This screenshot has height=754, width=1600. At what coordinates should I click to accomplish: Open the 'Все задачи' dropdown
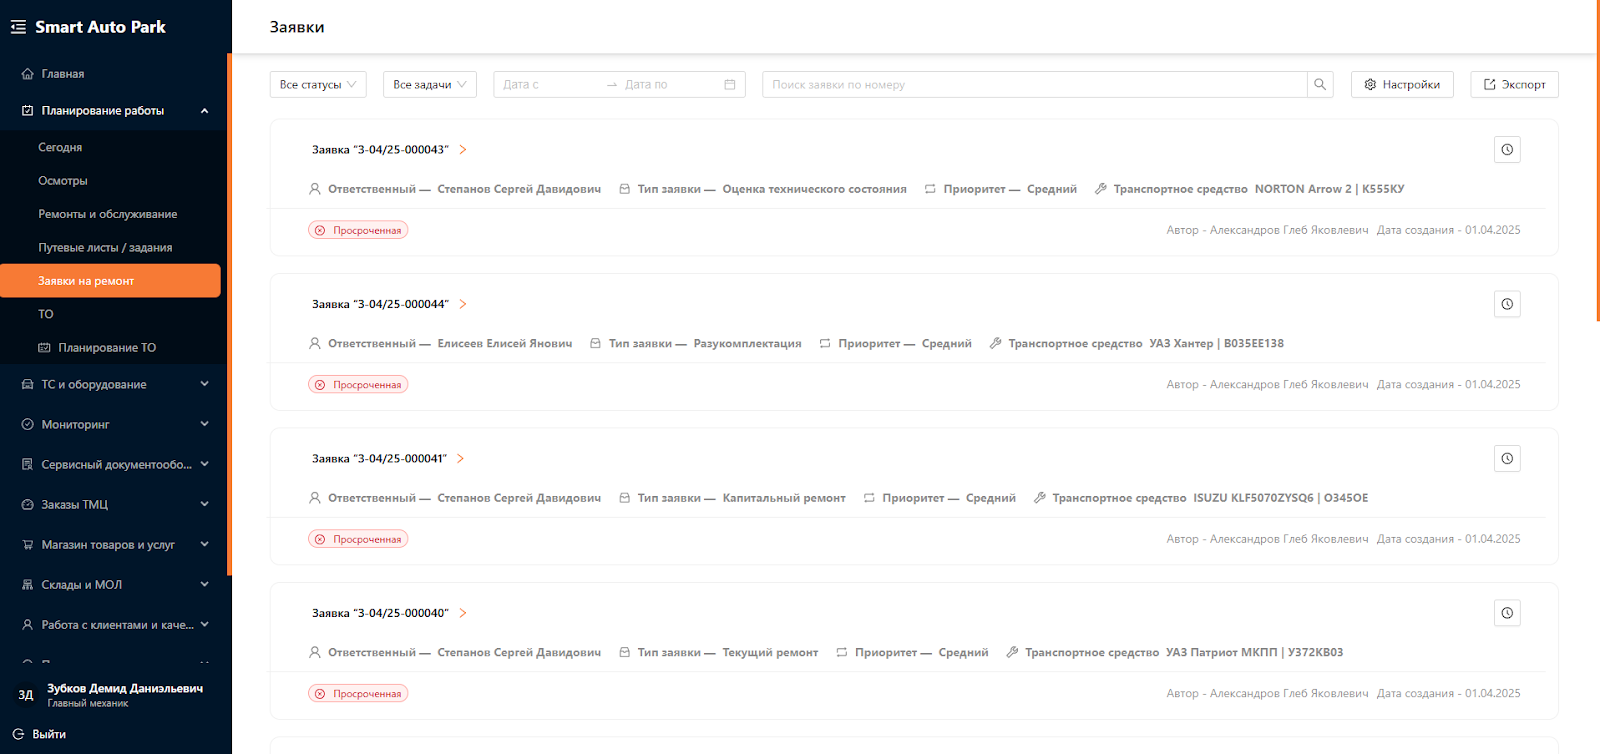[429, 85]
